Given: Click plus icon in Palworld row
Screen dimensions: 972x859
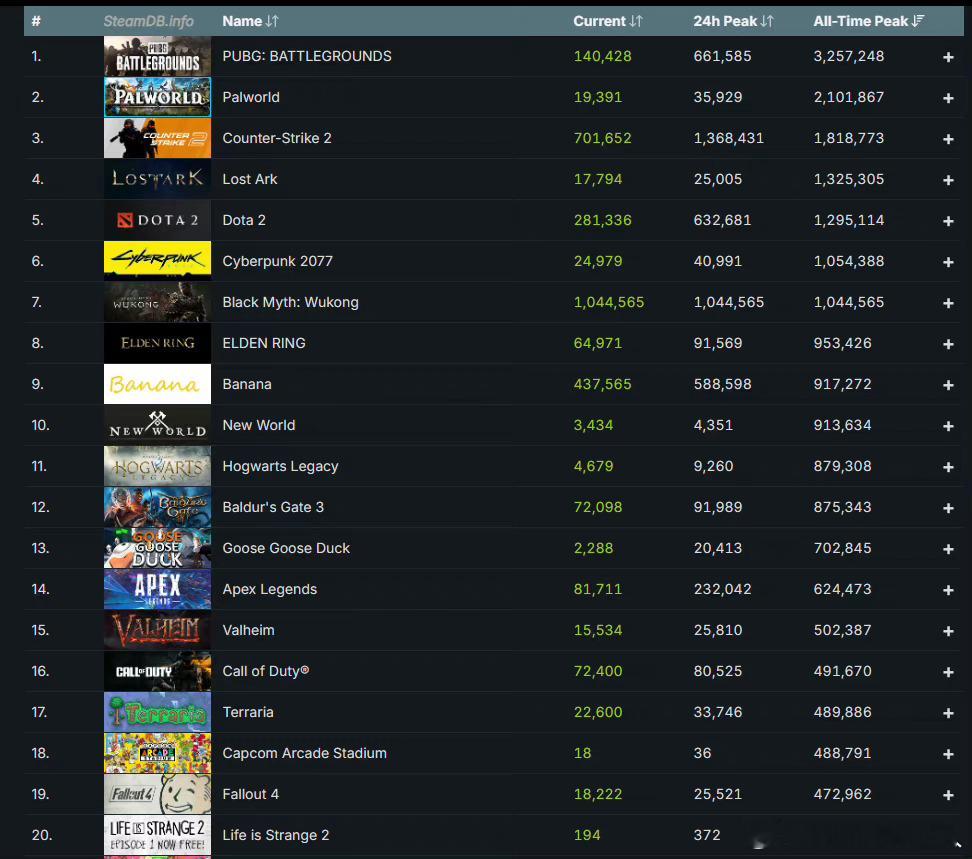Looking at the screenshot, I should 948,98.
